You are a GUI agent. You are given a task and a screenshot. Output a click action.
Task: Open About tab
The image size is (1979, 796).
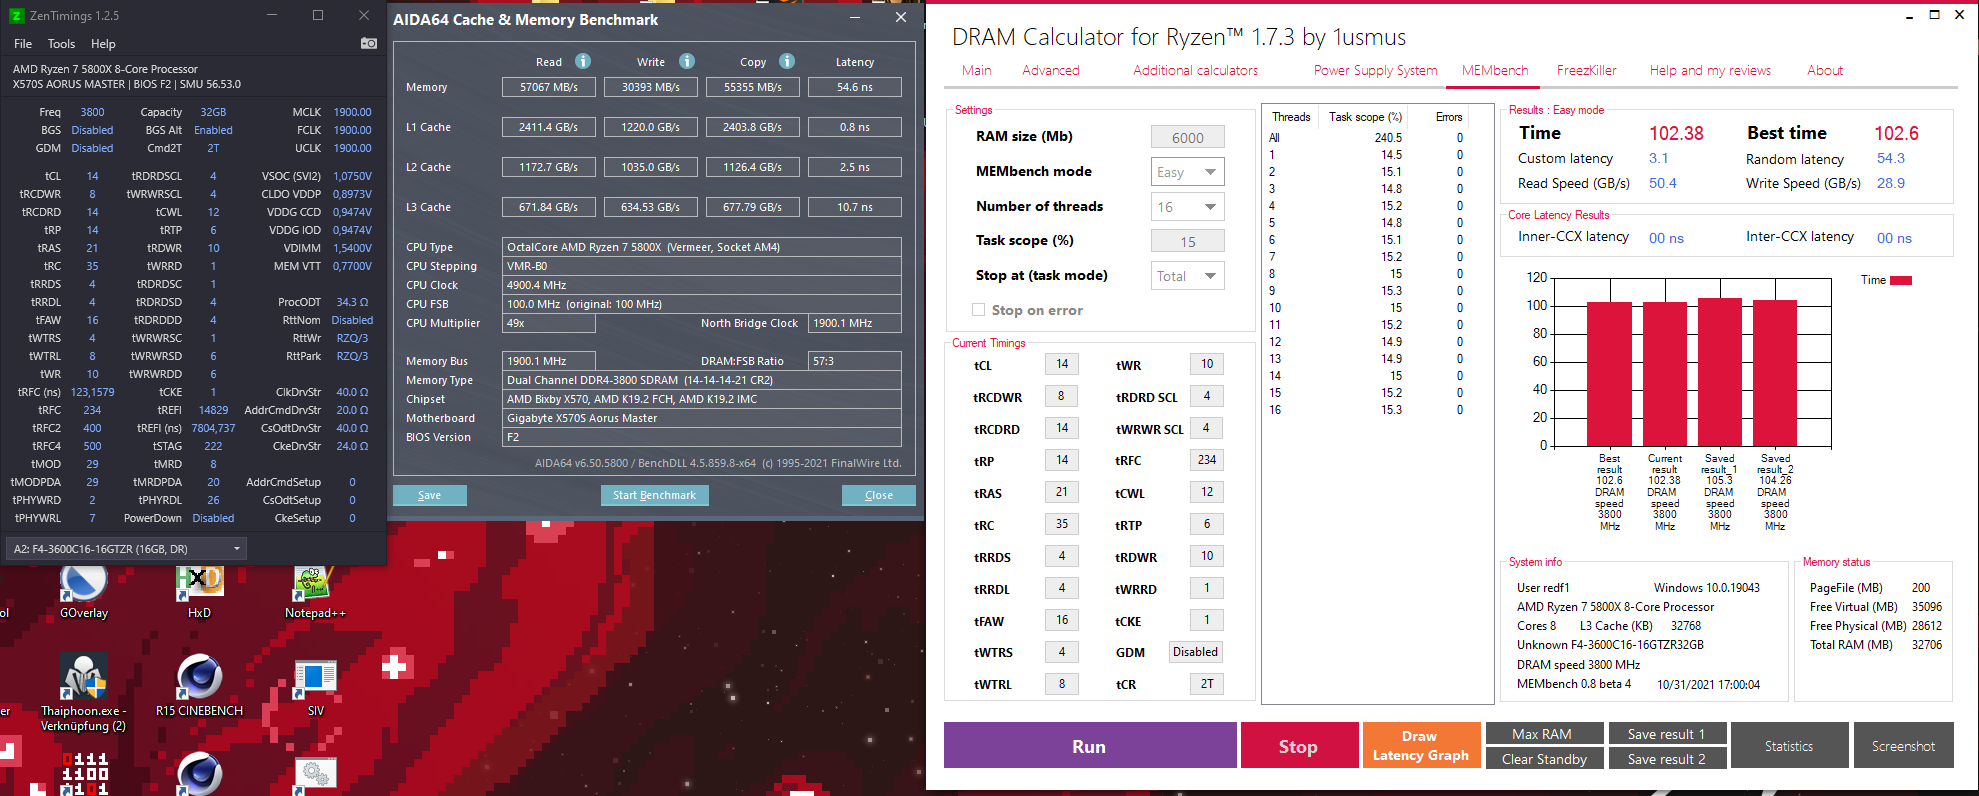(x=1825, y=70)
